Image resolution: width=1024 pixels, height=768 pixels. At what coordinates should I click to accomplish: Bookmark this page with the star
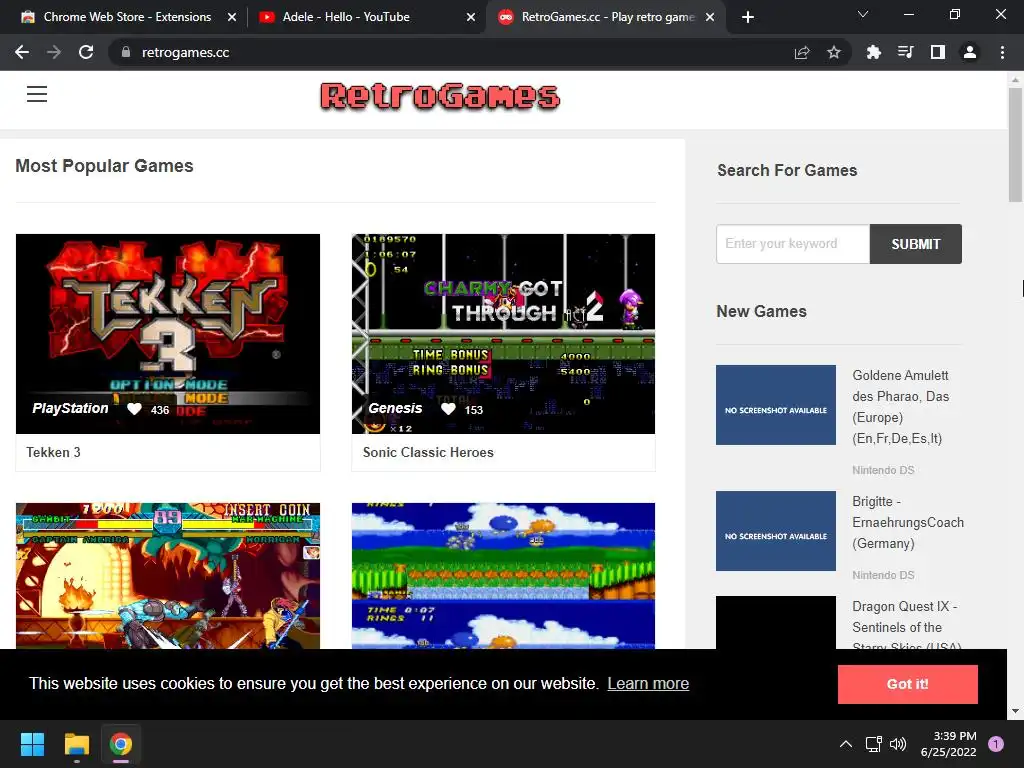pyautogui.click(x=834, y=52)
